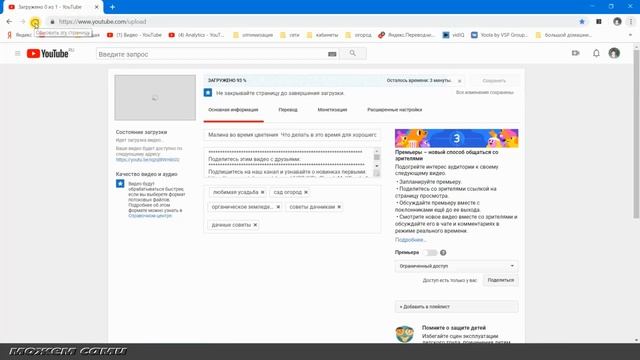Image resolution: width=640 pixels, height=360 pixels.
Task: Open the большой домашн... bookmarks folder
Action: click(563, 35)
